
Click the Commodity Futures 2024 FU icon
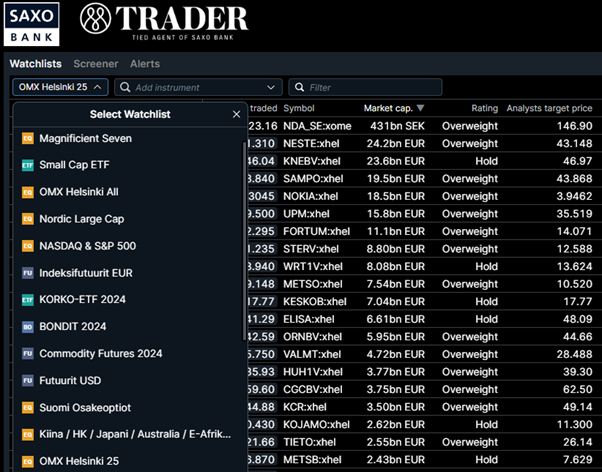click(28, 354)
